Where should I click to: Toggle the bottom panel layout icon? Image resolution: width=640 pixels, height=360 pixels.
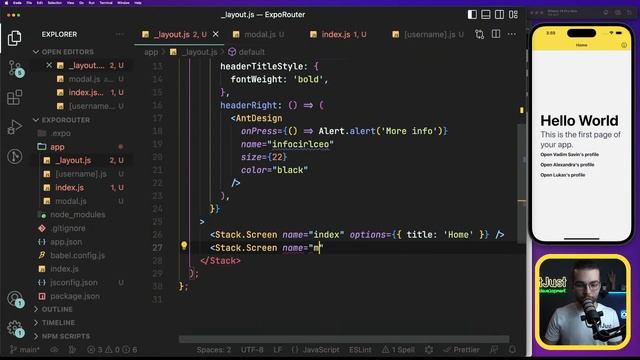(x=486, y=14)
